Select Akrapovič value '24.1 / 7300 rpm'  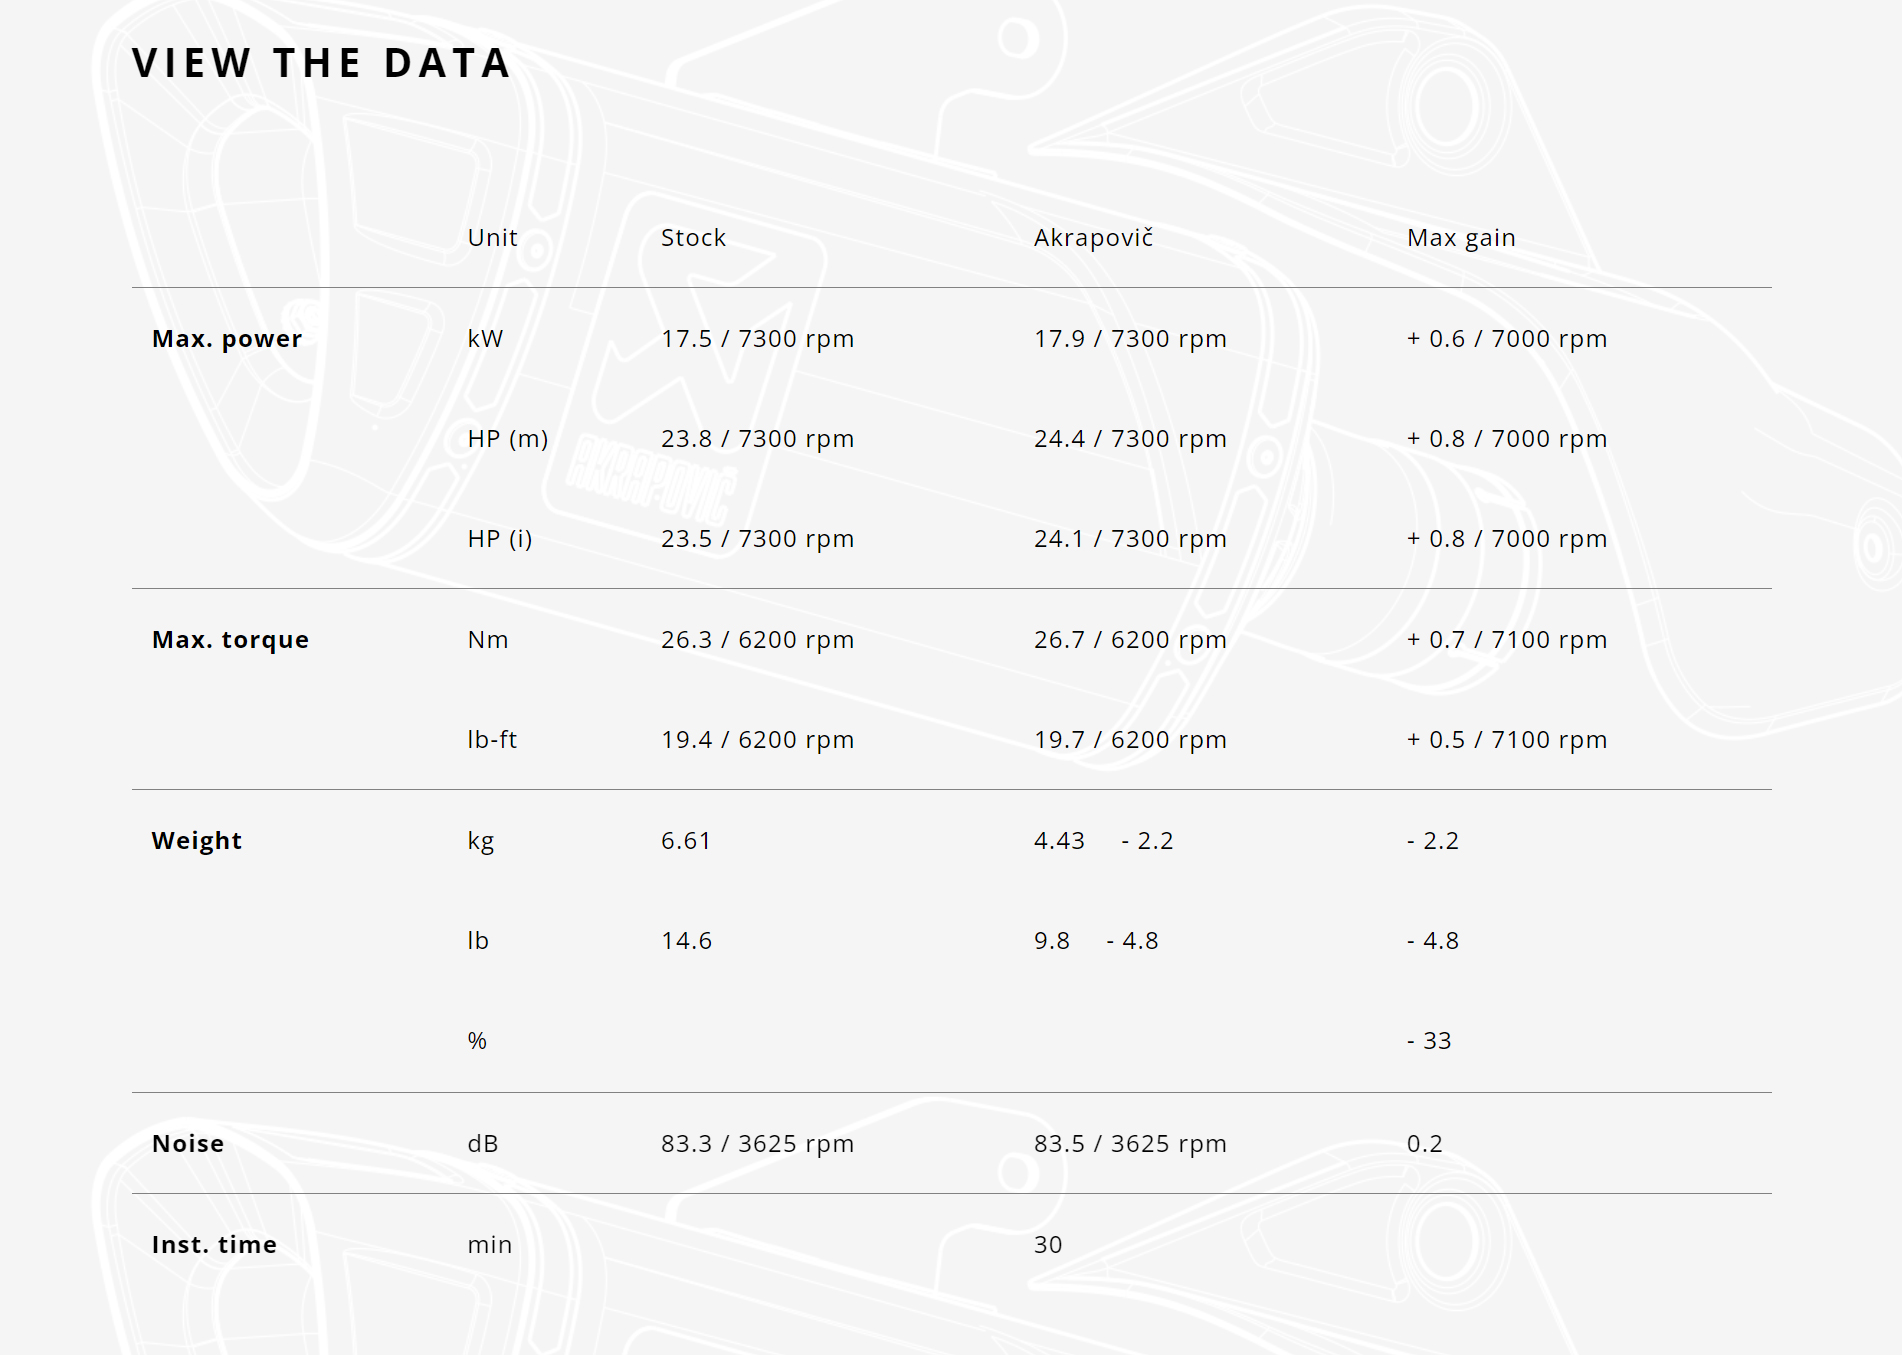coord(1130,539)
